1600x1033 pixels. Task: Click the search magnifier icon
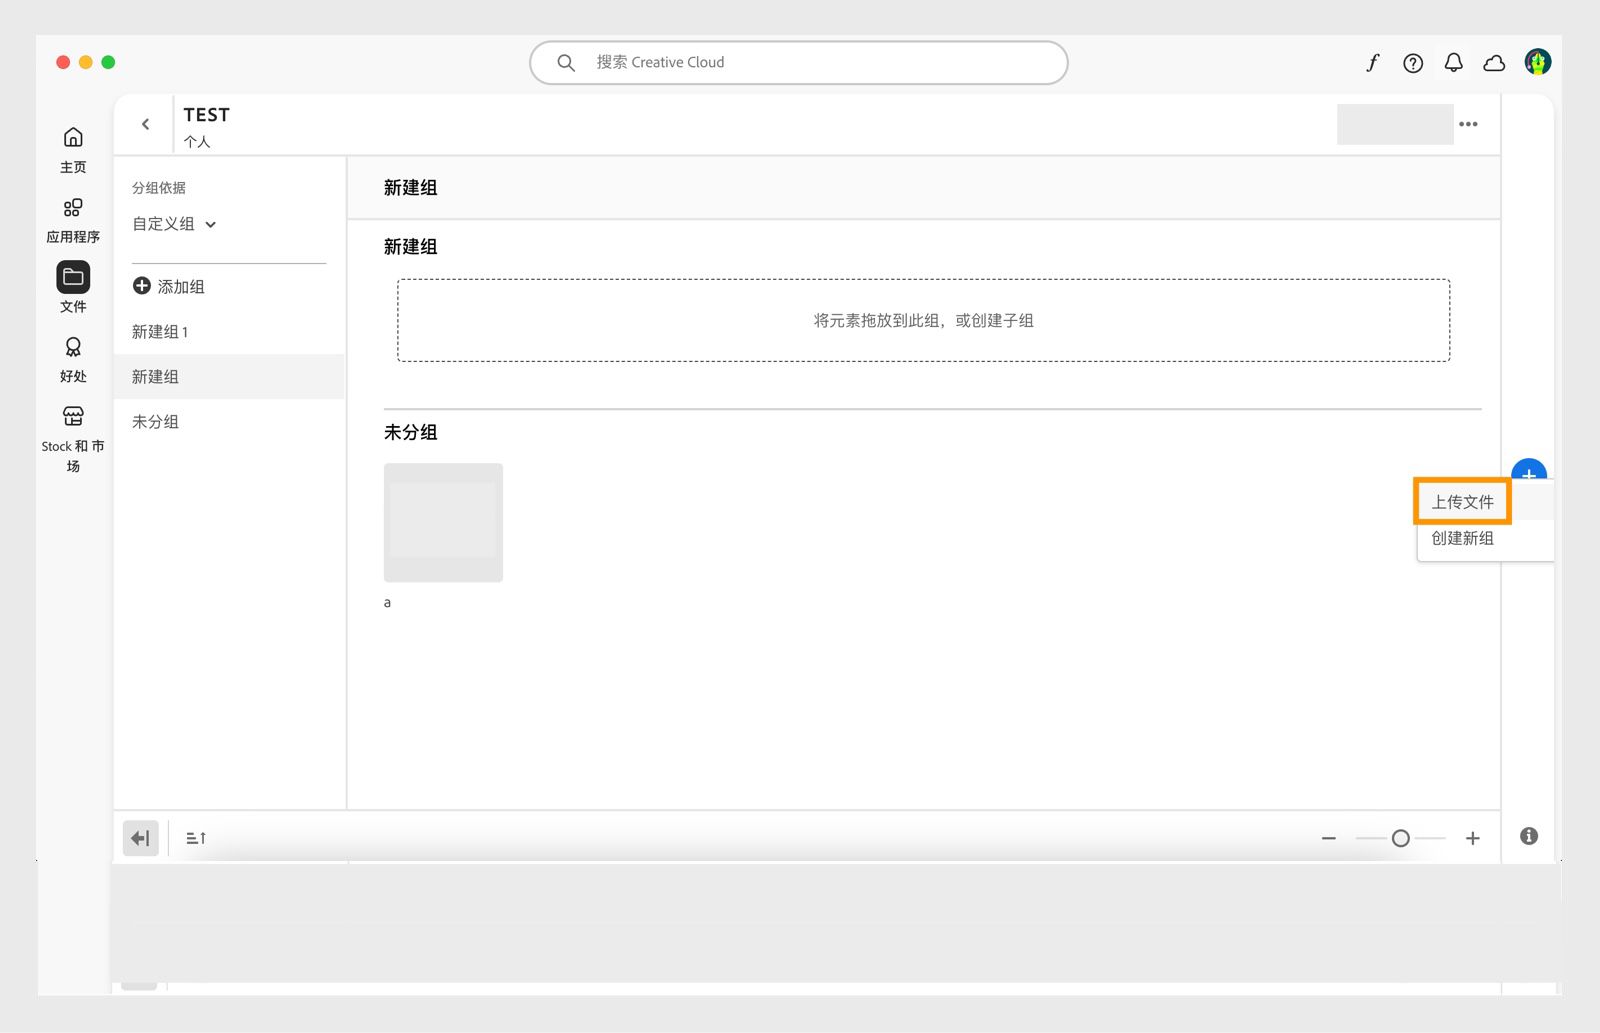(566, 63)
